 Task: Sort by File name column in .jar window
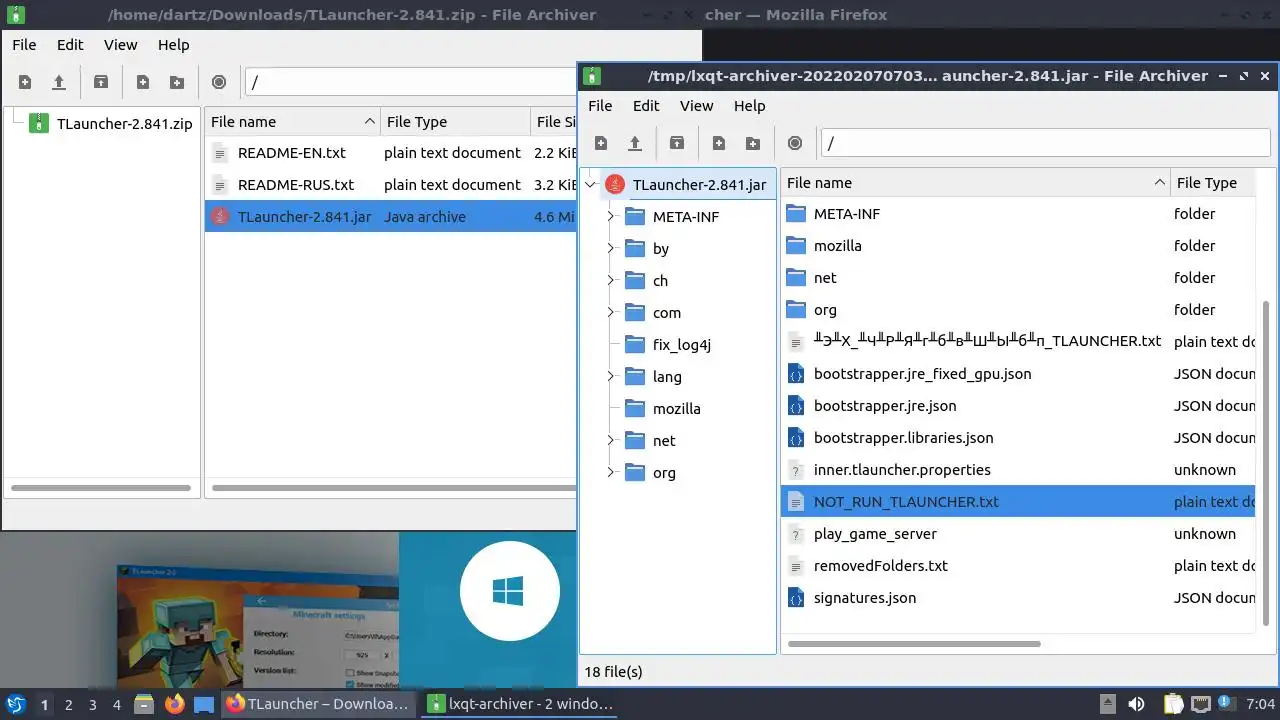tap(975, 183)
